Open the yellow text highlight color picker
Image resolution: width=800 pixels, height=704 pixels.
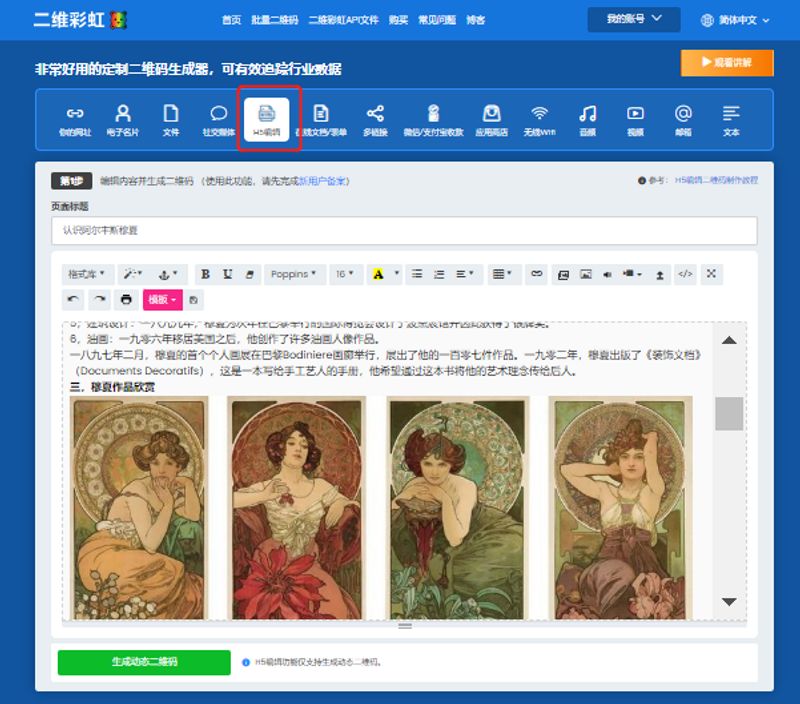tap(378, 274)
